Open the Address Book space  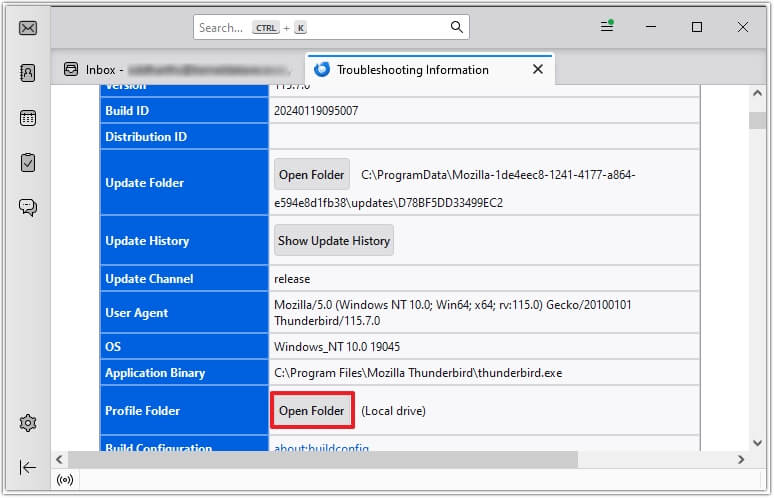point(28,72)
